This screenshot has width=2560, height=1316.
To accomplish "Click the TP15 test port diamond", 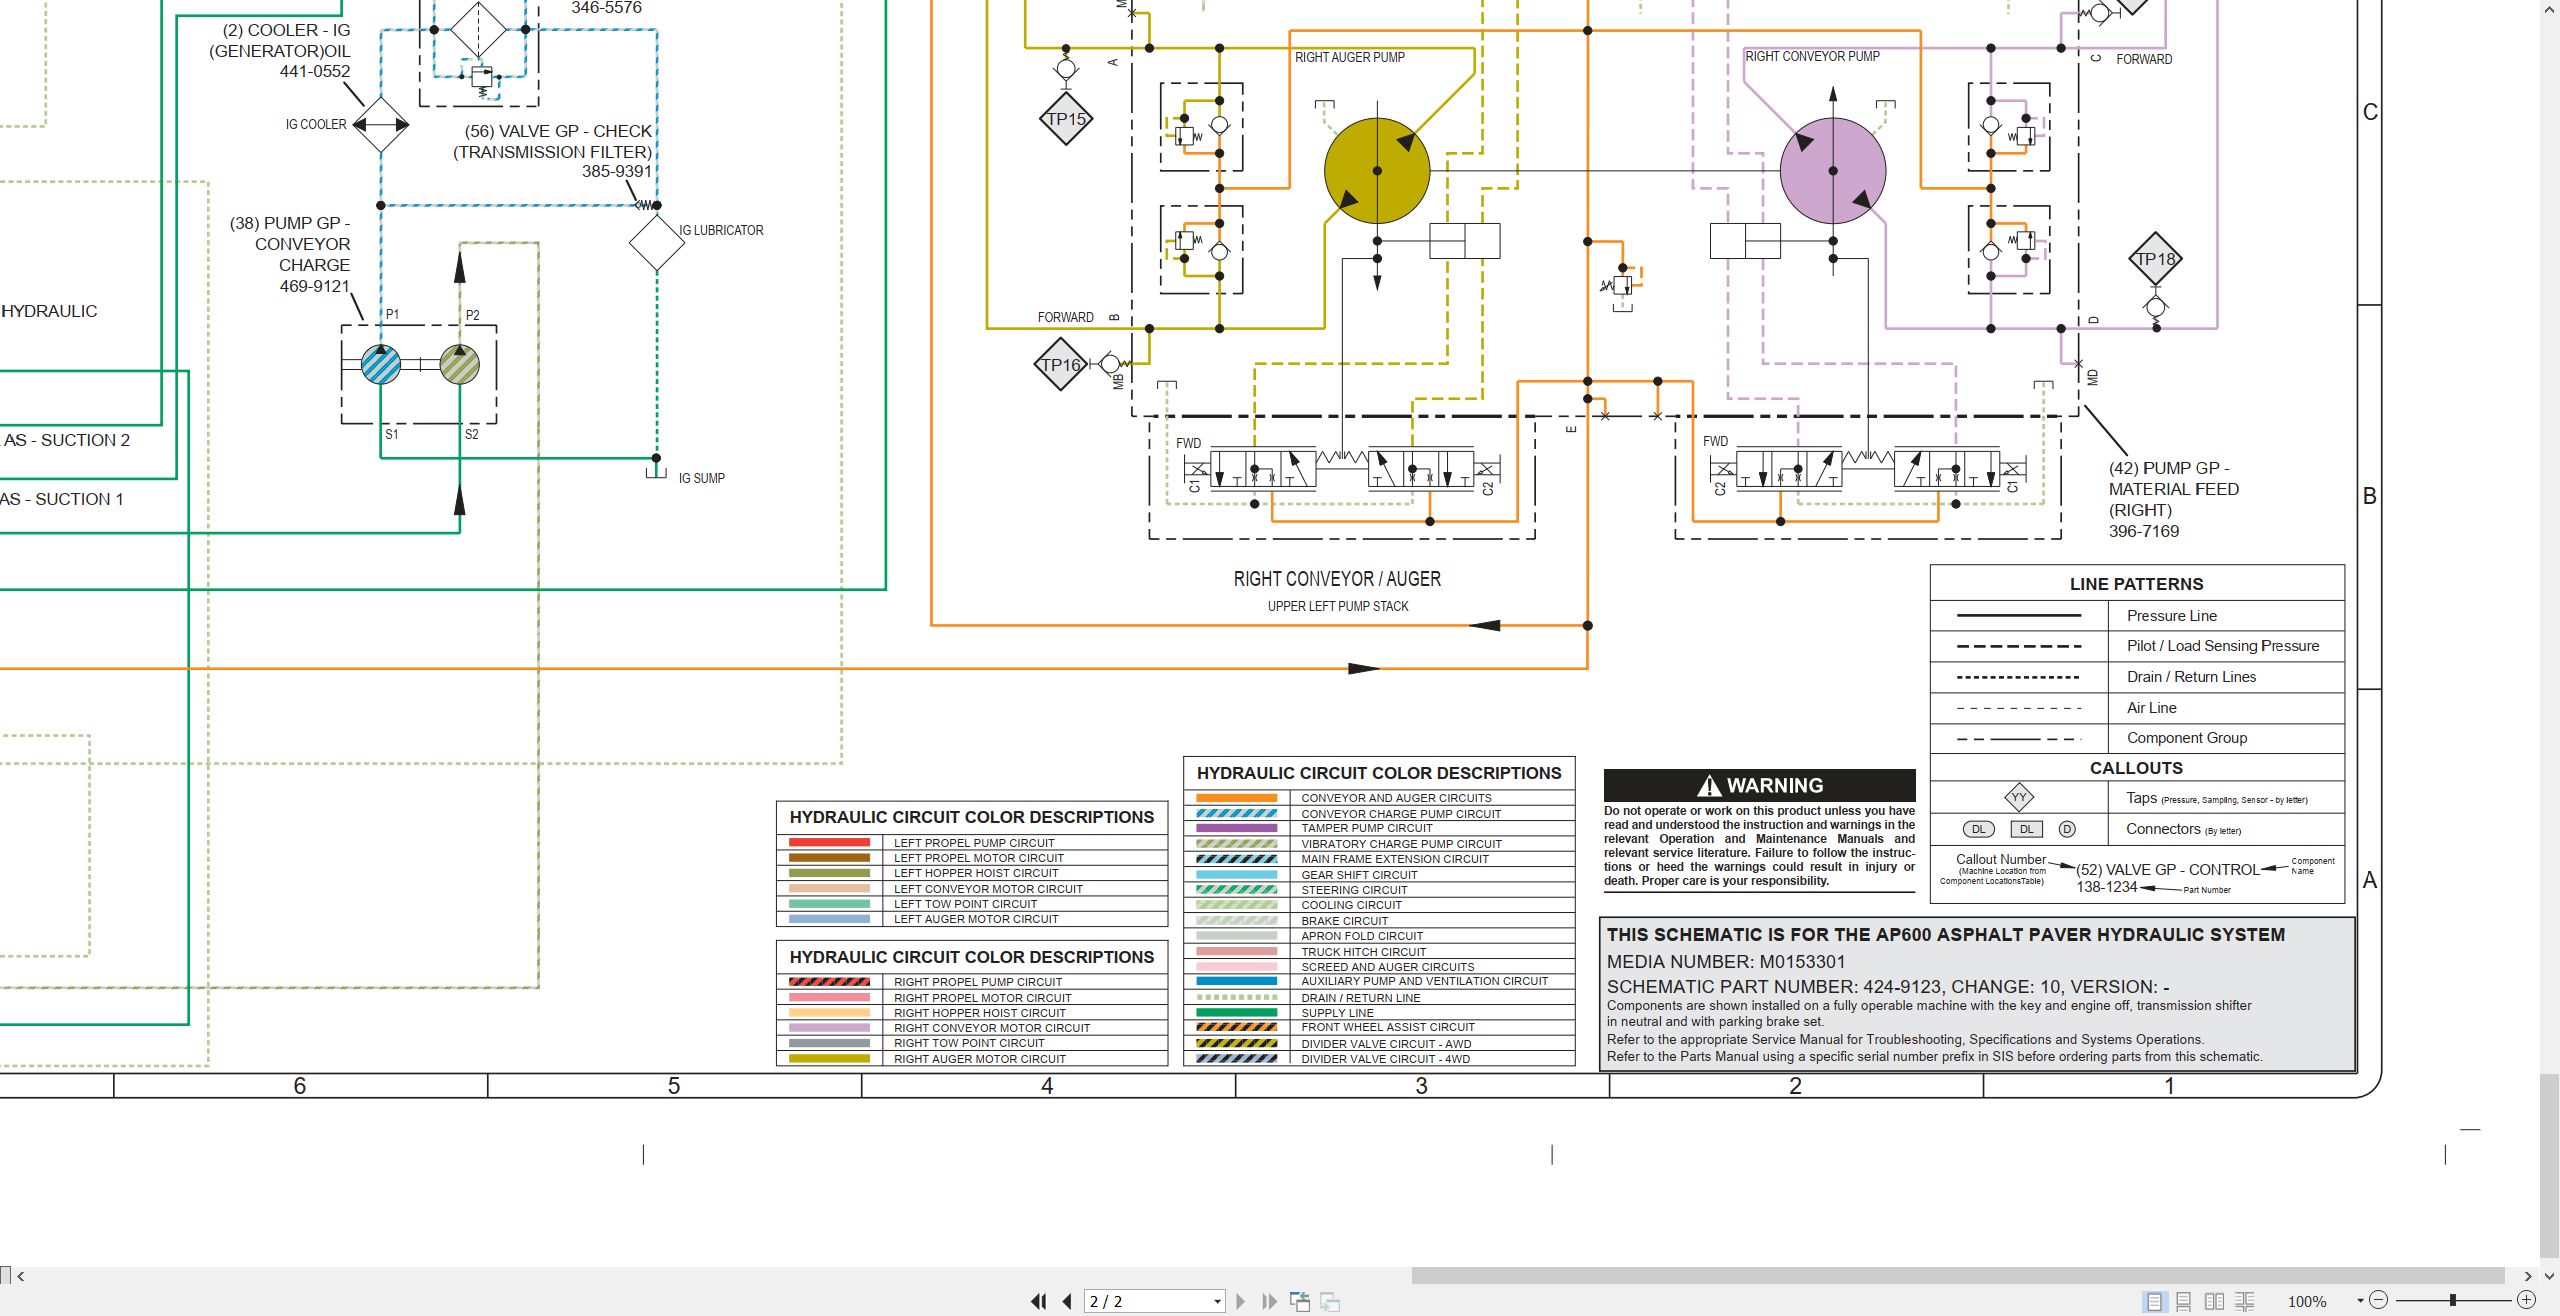I will (x=1066, y=119).
